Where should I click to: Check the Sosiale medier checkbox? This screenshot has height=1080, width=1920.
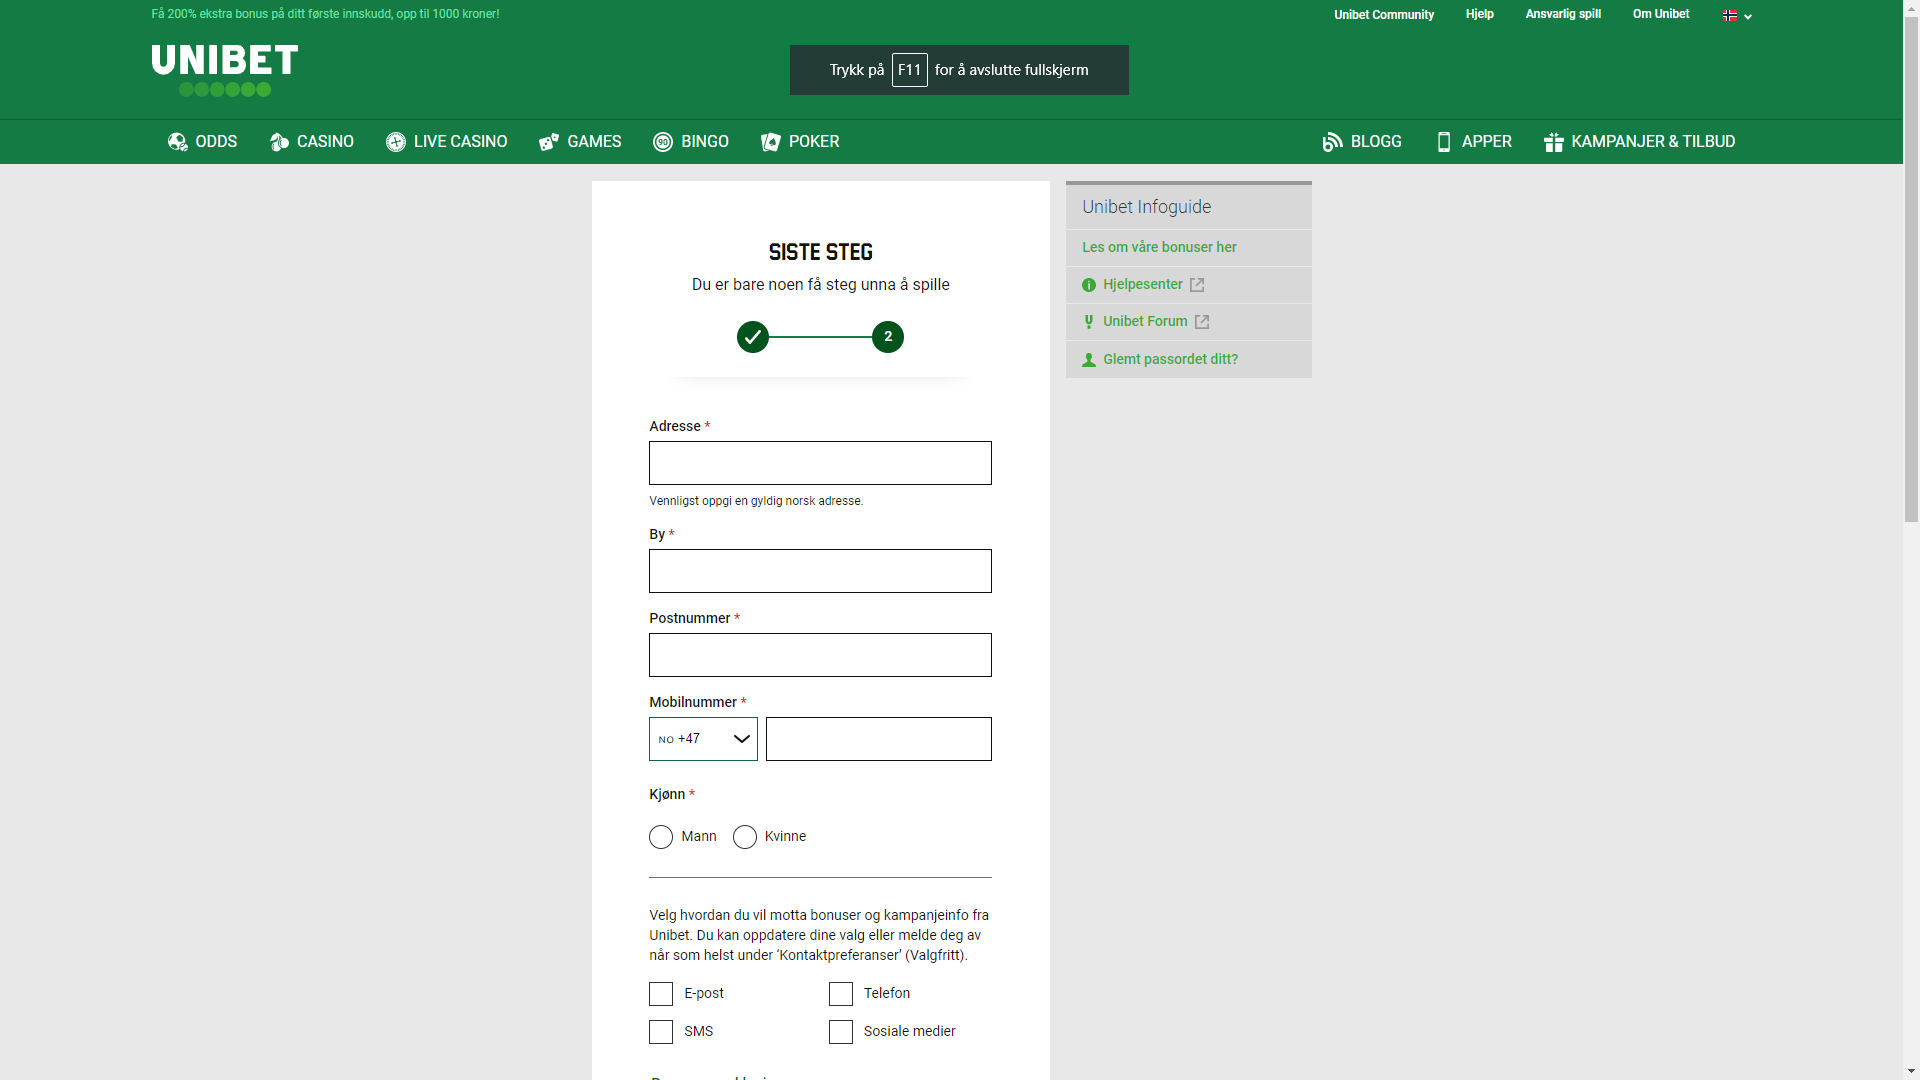pos(841,1032)
